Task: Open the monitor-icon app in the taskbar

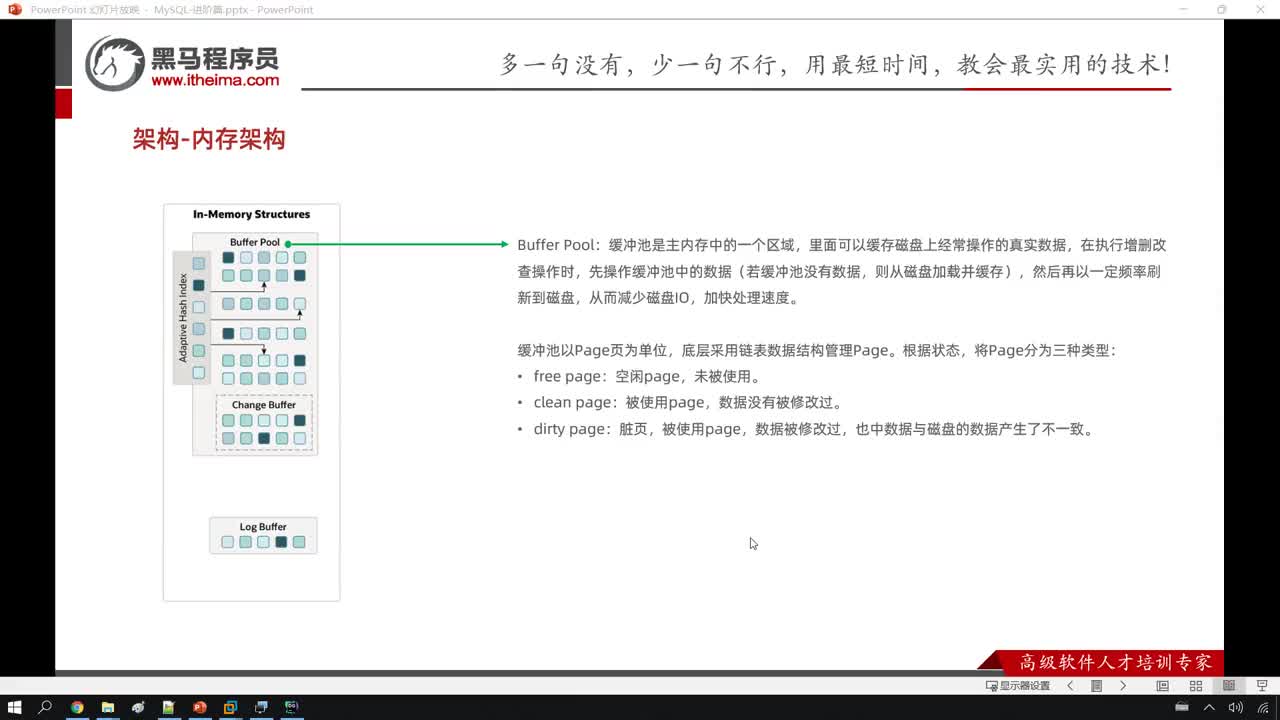Action: pos(261,707)
